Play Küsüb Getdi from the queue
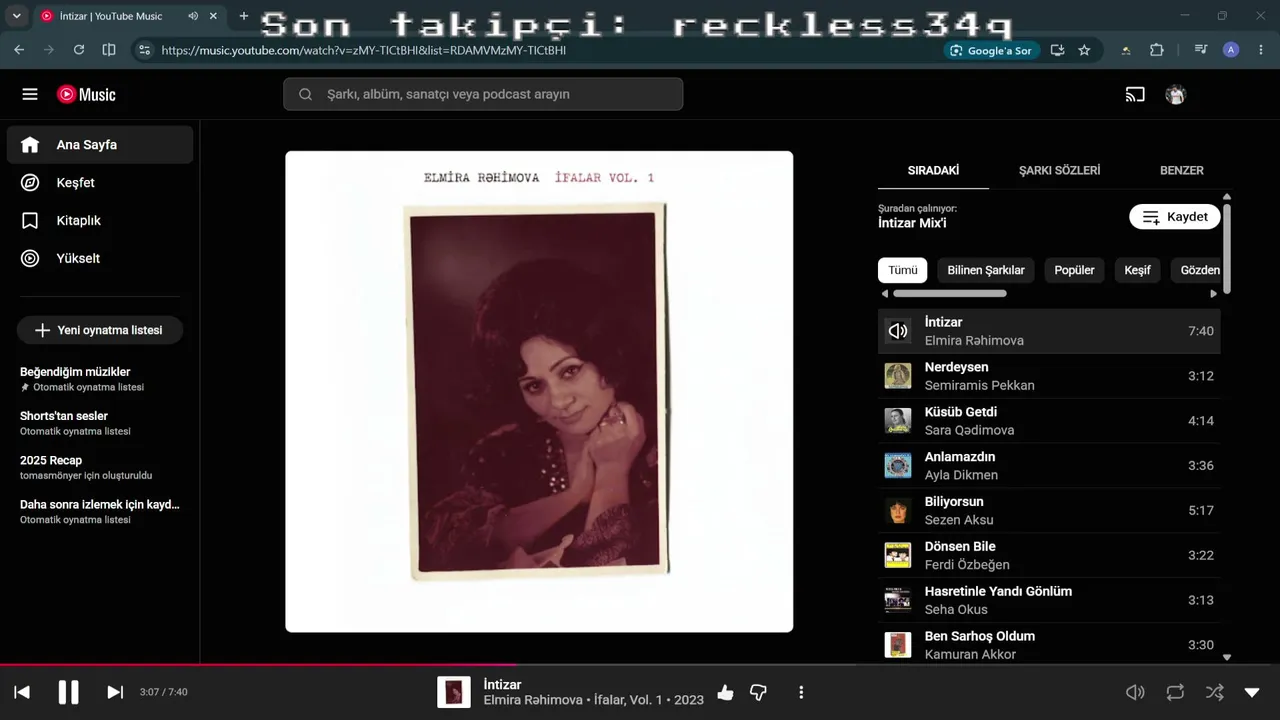Viewport: 1280px width, 720px height. (1049, 421)
